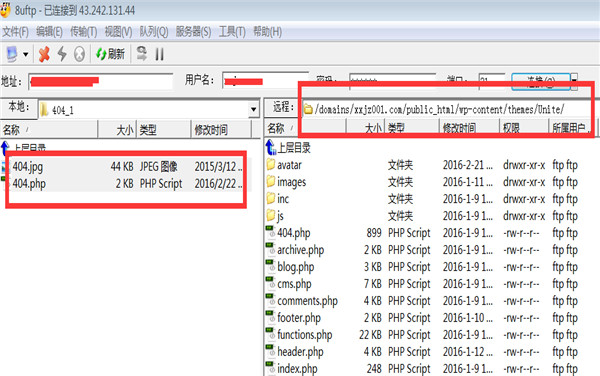This screenshot has height=376, width=600.
Task: Click the red X disconnect icon
Action: point(44,54)
